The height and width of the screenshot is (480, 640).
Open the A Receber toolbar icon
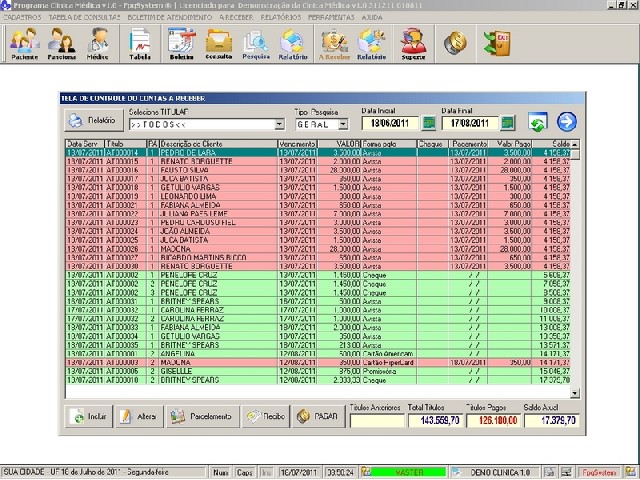[334, 43]
